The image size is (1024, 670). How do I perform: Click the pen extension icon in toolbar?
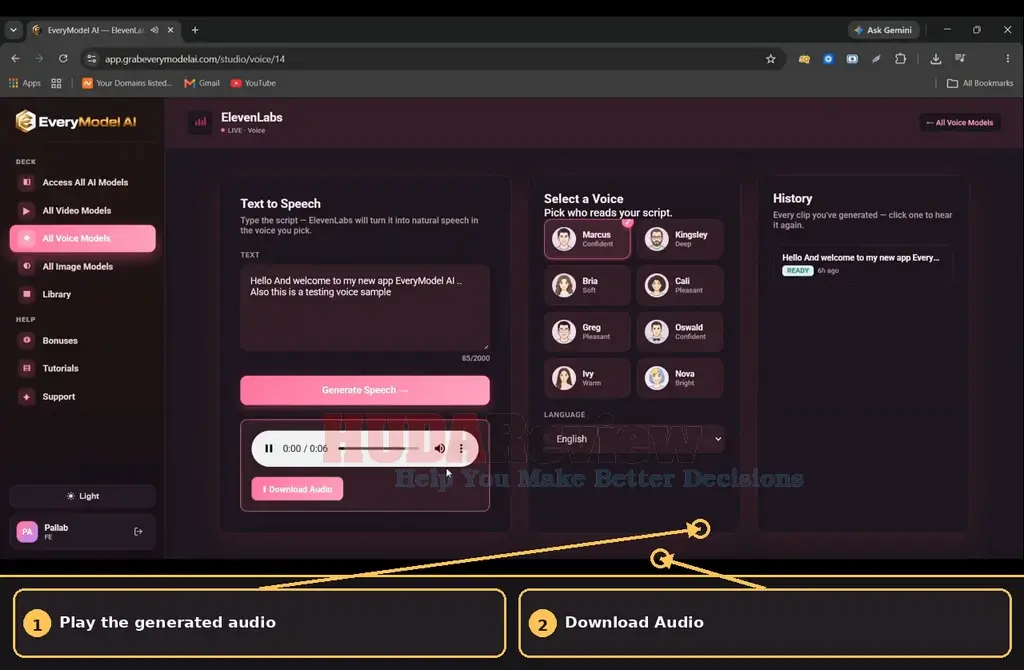pyautogui.click(x=876, y=59)
